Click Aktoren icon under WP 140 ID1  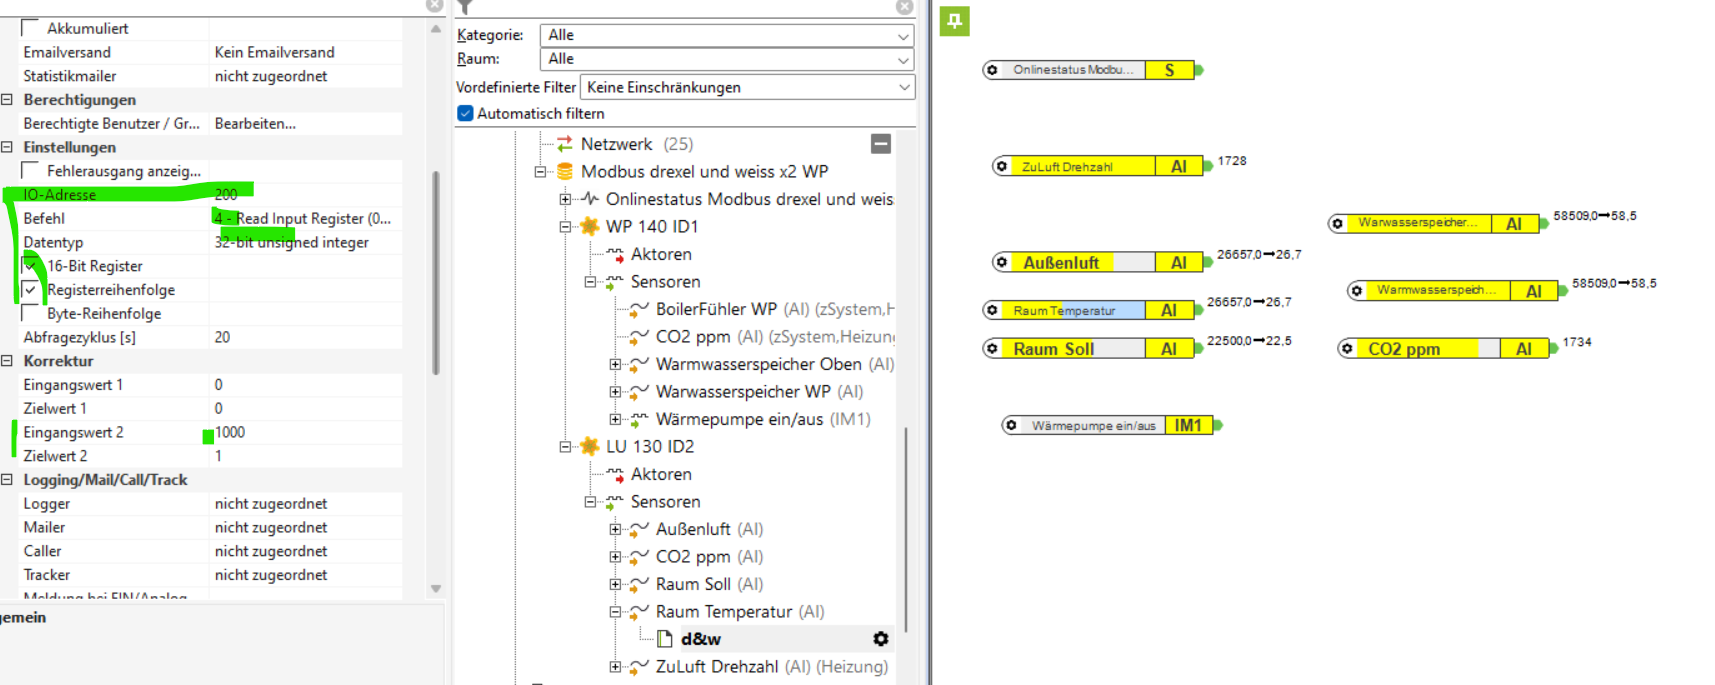click(615, 254)
